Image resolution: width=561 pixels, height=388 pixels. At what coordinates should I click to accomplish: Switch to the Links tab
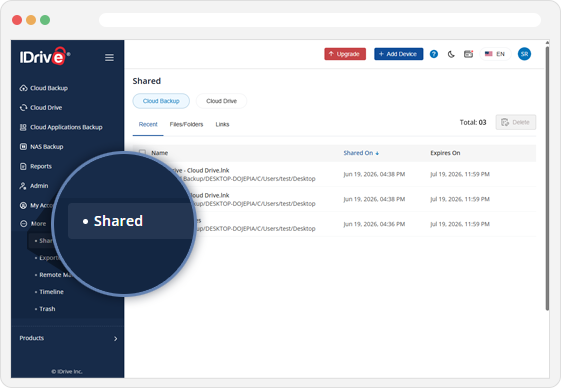(x=222, y=125)
